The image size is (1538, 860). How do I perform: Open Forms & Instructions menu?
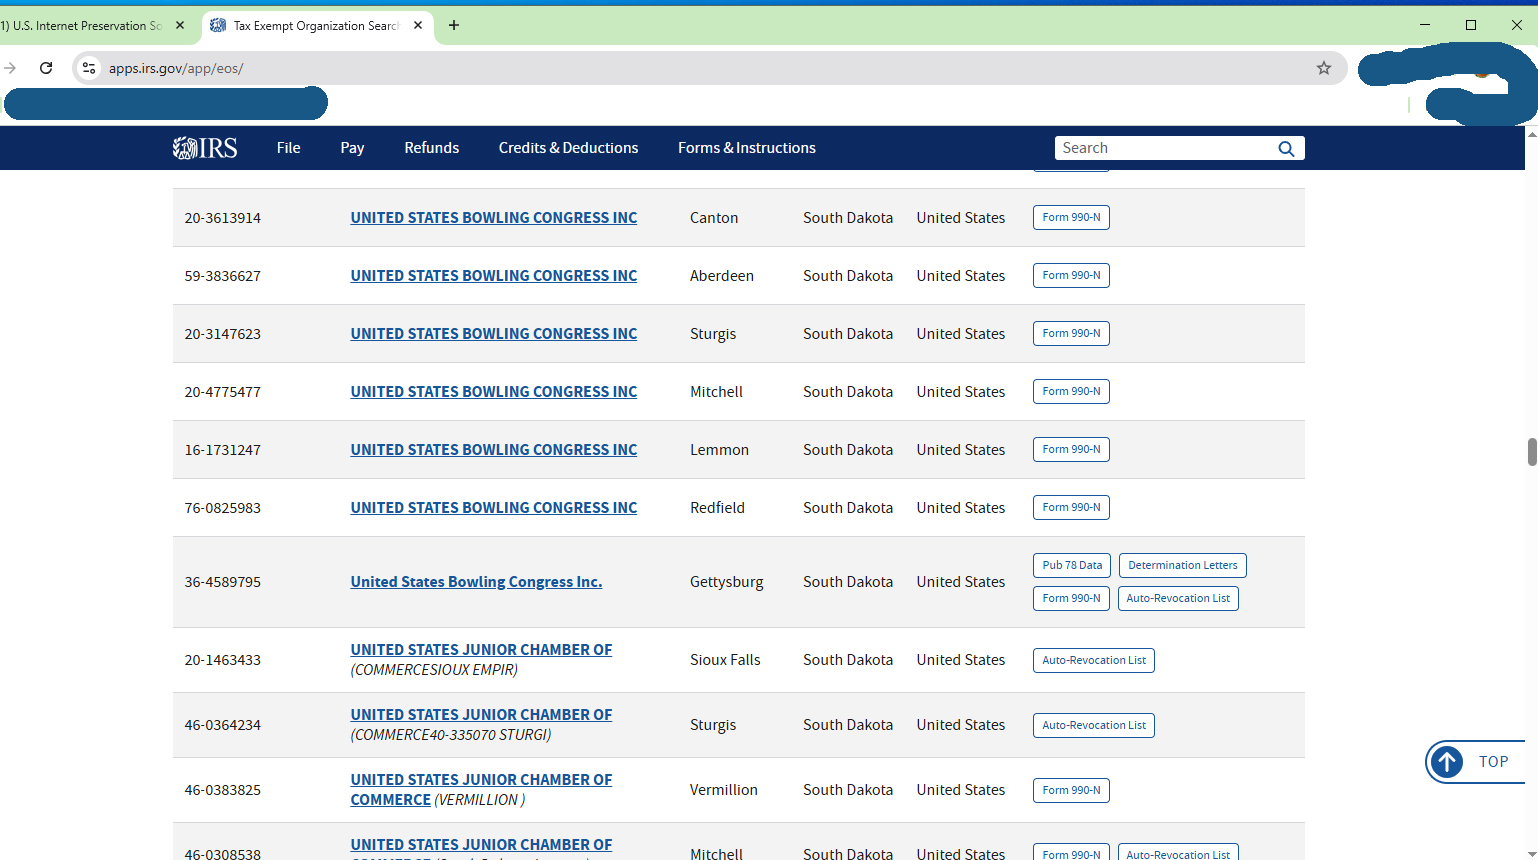[747, 148]
